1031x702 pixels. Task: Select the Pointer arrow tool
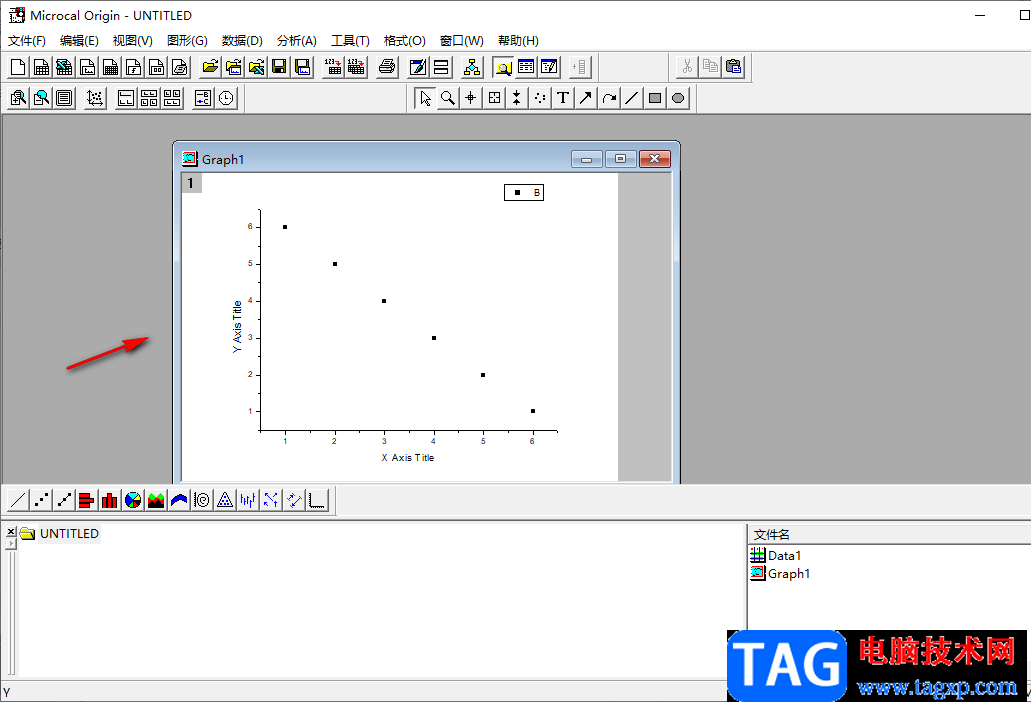tap(425, 99)
